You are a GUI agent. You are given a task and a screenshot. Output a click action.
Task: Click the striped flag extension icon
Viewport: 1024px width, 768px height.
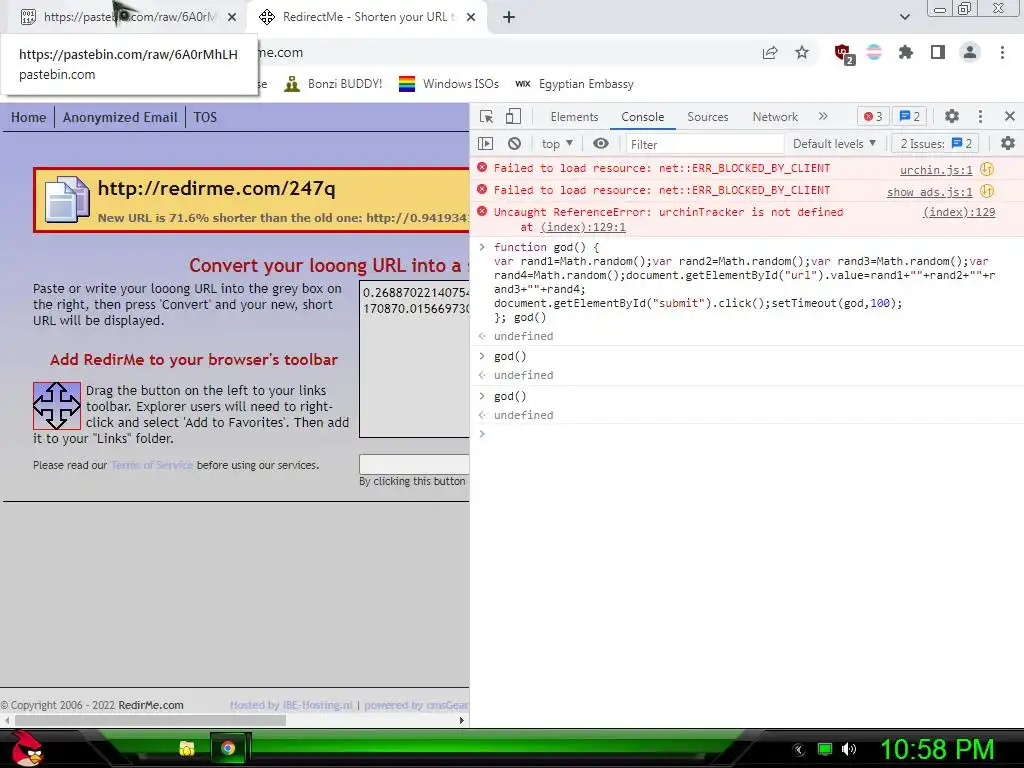[874, 53]
